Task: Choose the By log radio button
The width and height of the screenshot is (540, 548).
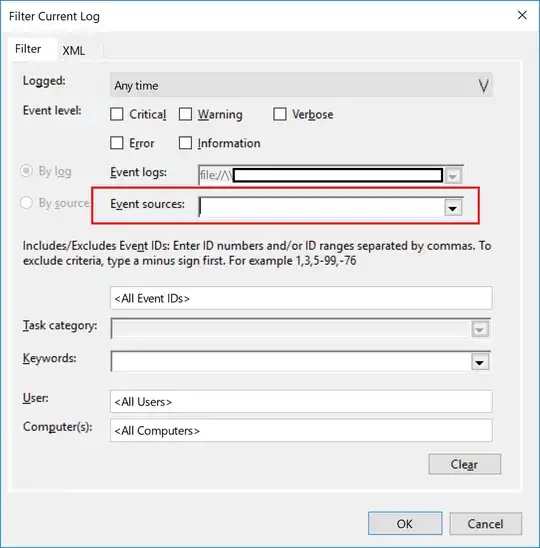Action: coord(26,171)
